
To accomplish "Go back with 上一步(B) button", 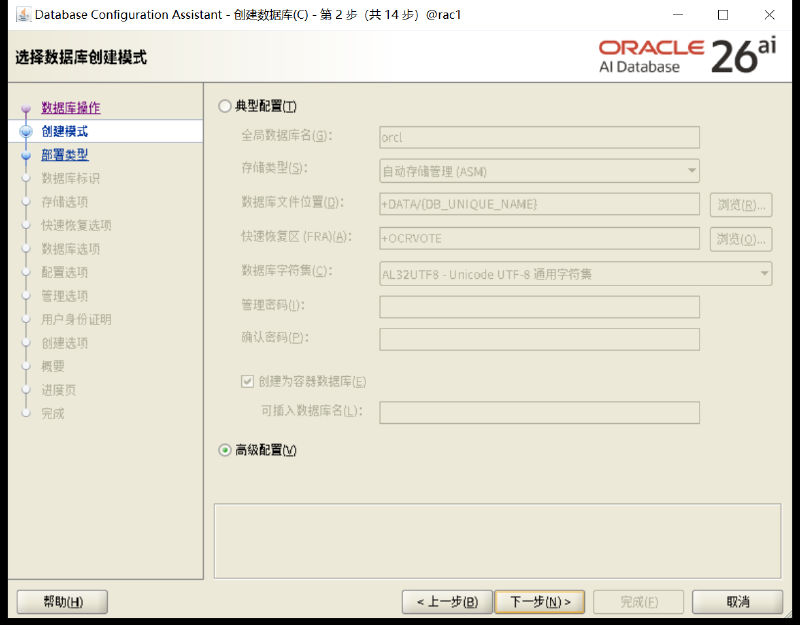I will 447,602.
